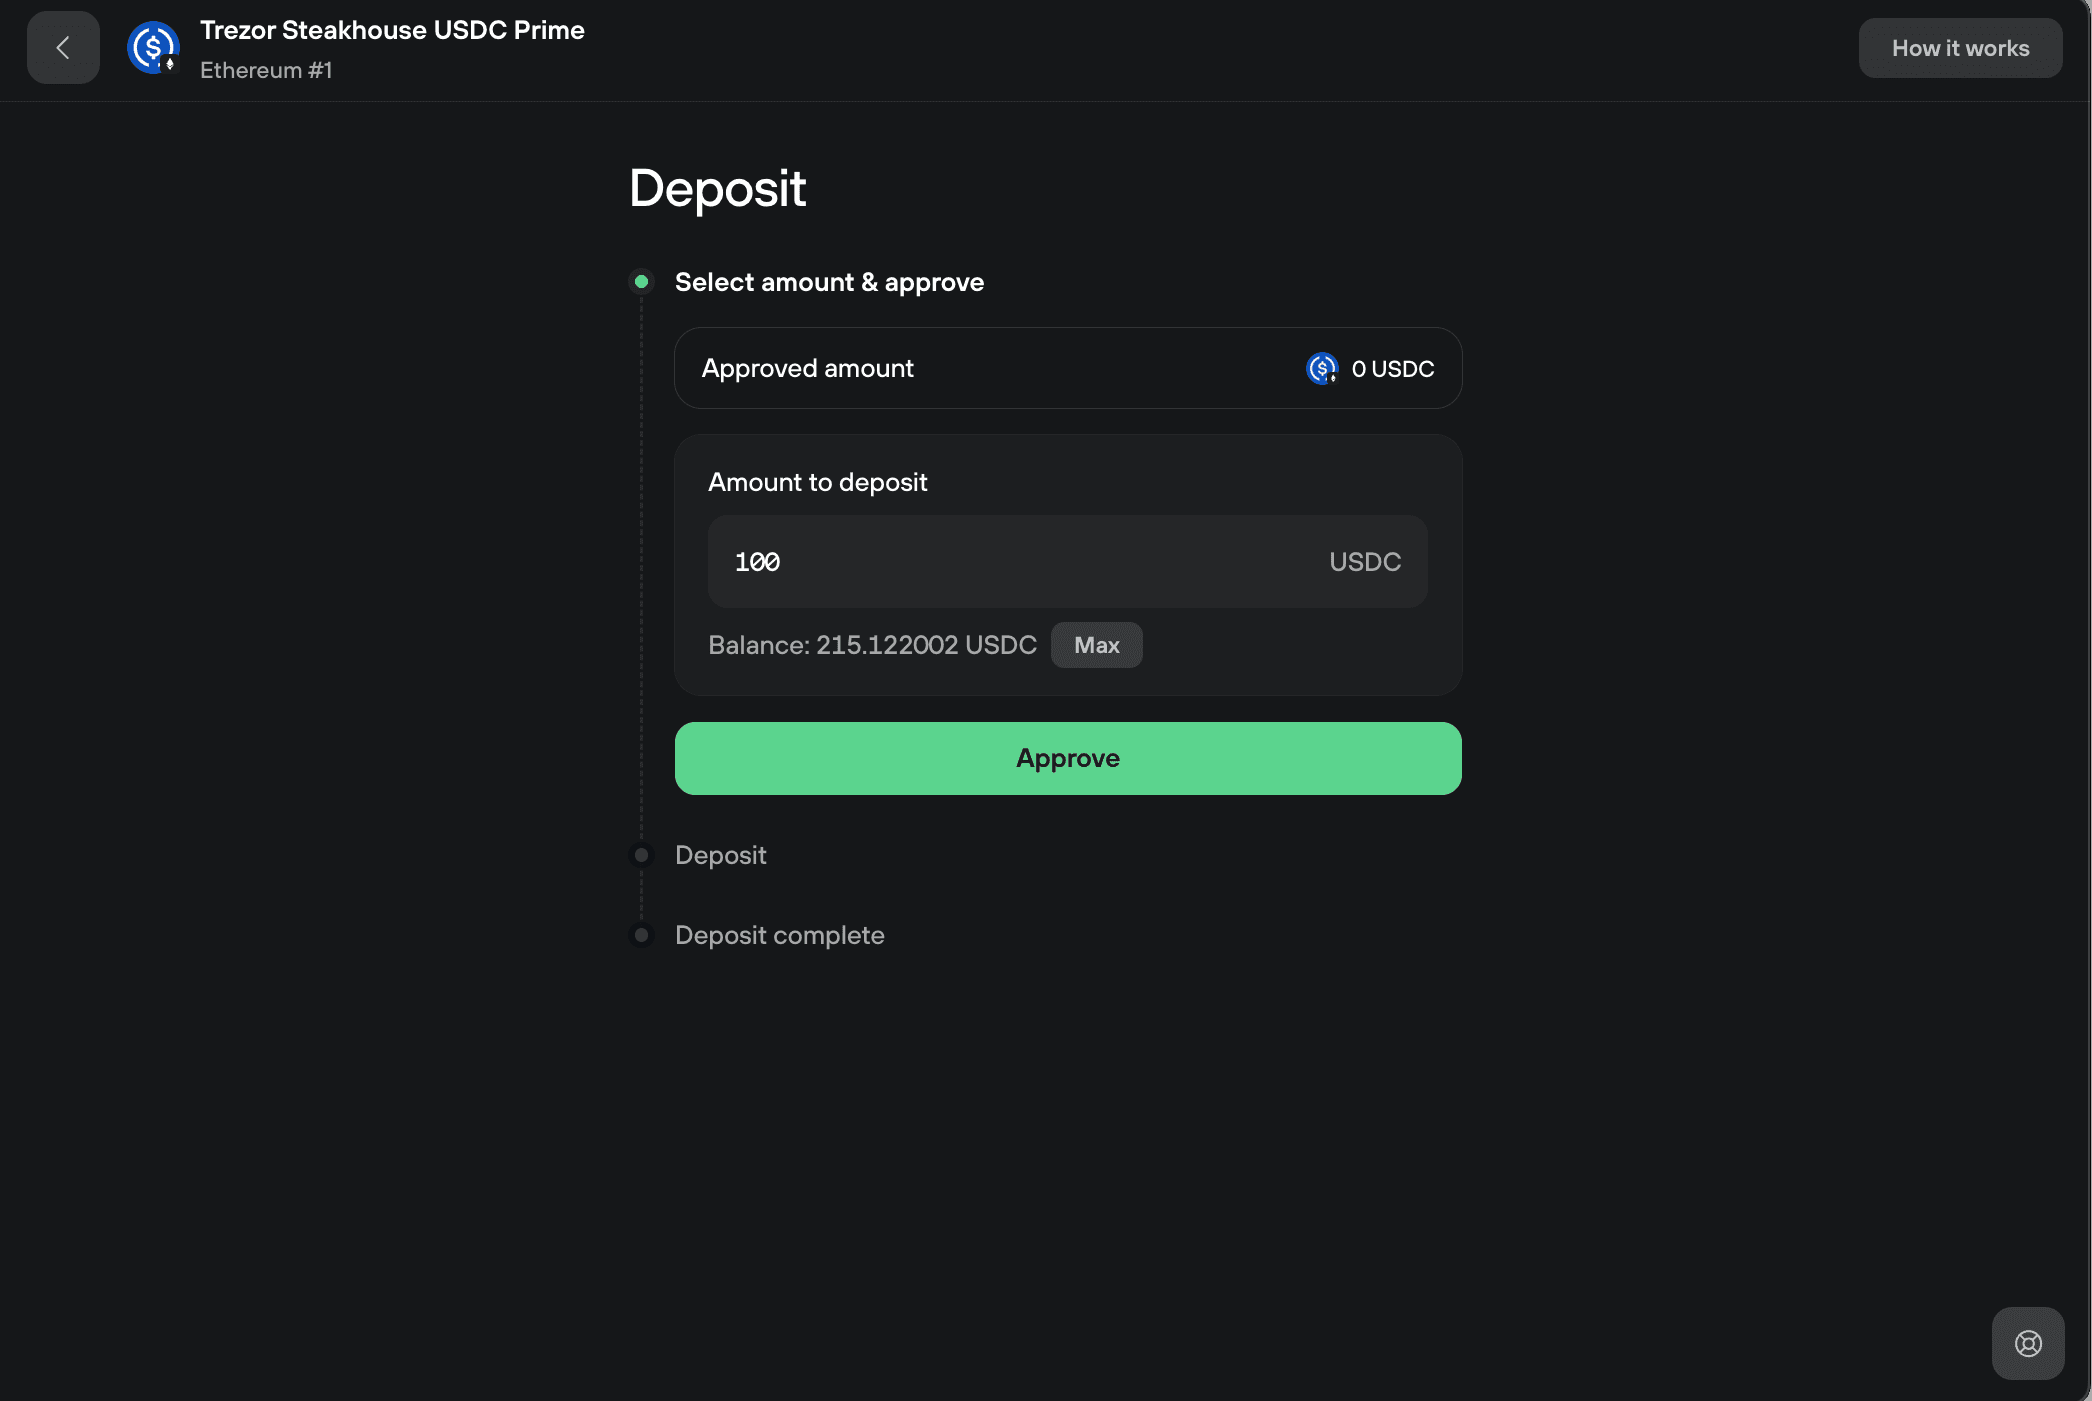Click the green active step indicator dot
Screen dimensions: 2092x1401
click(641, 282)
